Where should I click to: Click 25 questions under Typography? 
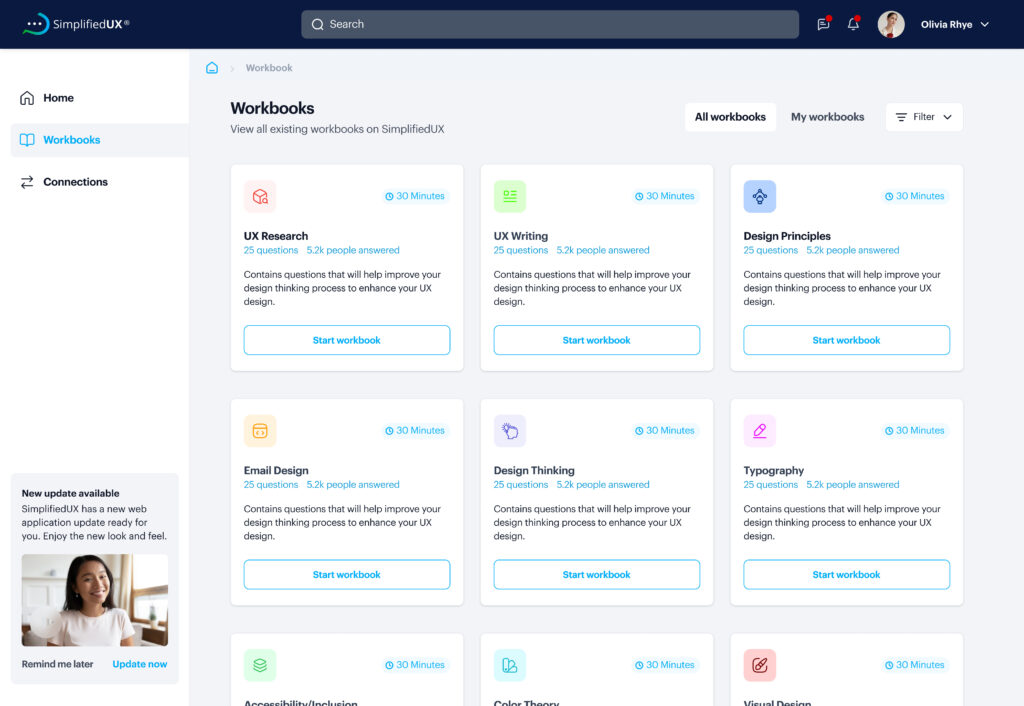click(x=771, y=485)
